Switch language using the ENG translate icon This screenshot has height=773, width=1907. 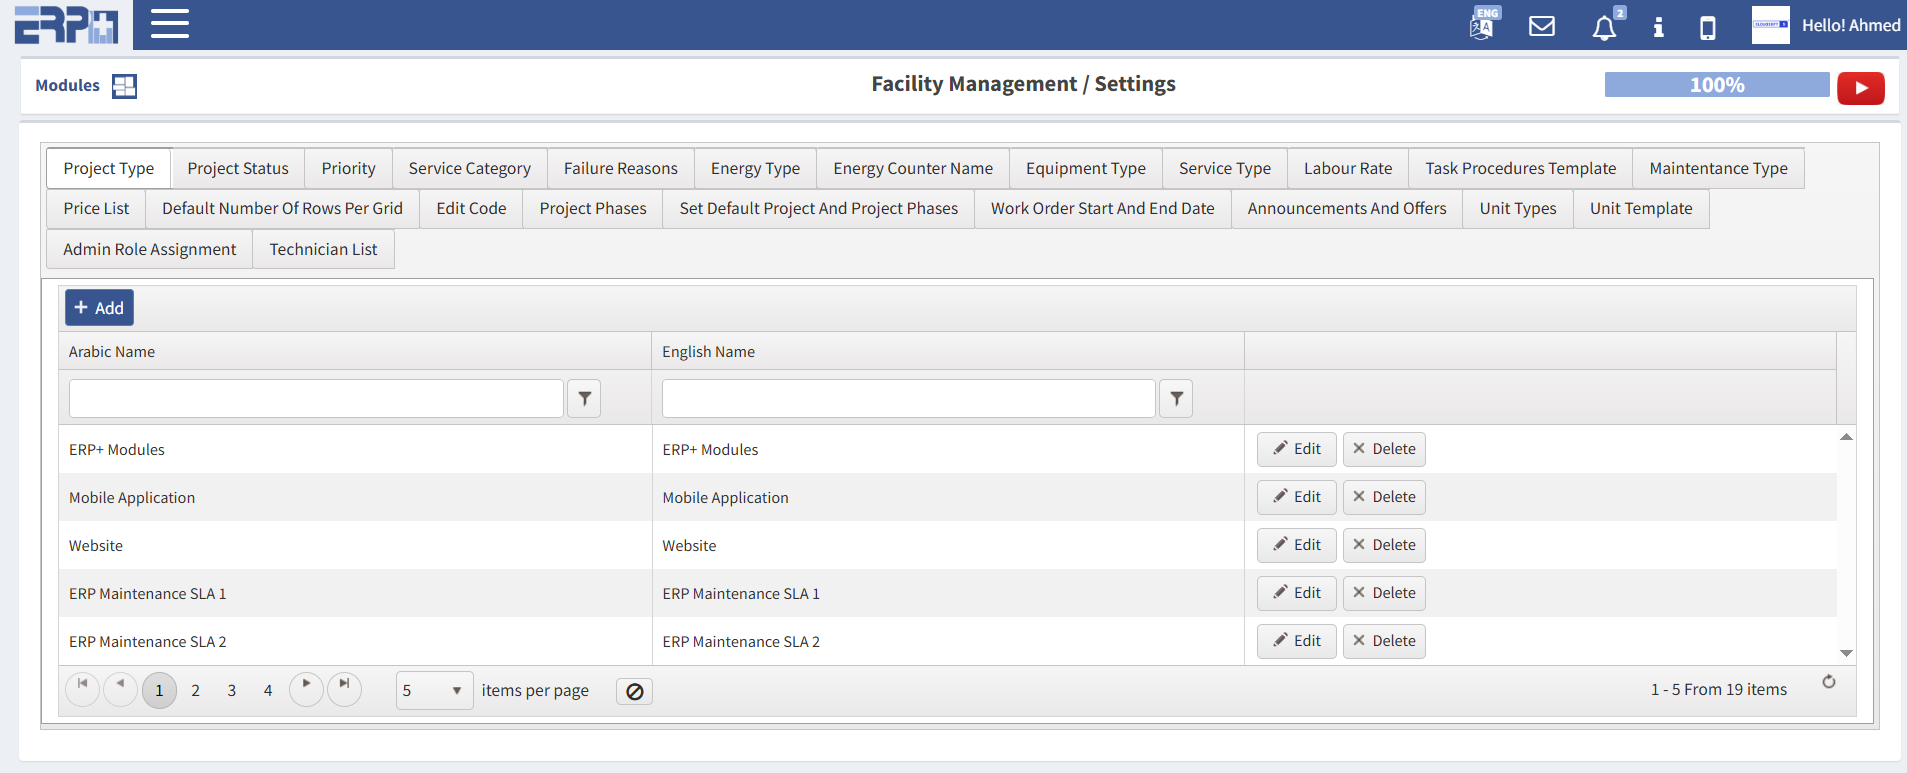point(1482,24)
